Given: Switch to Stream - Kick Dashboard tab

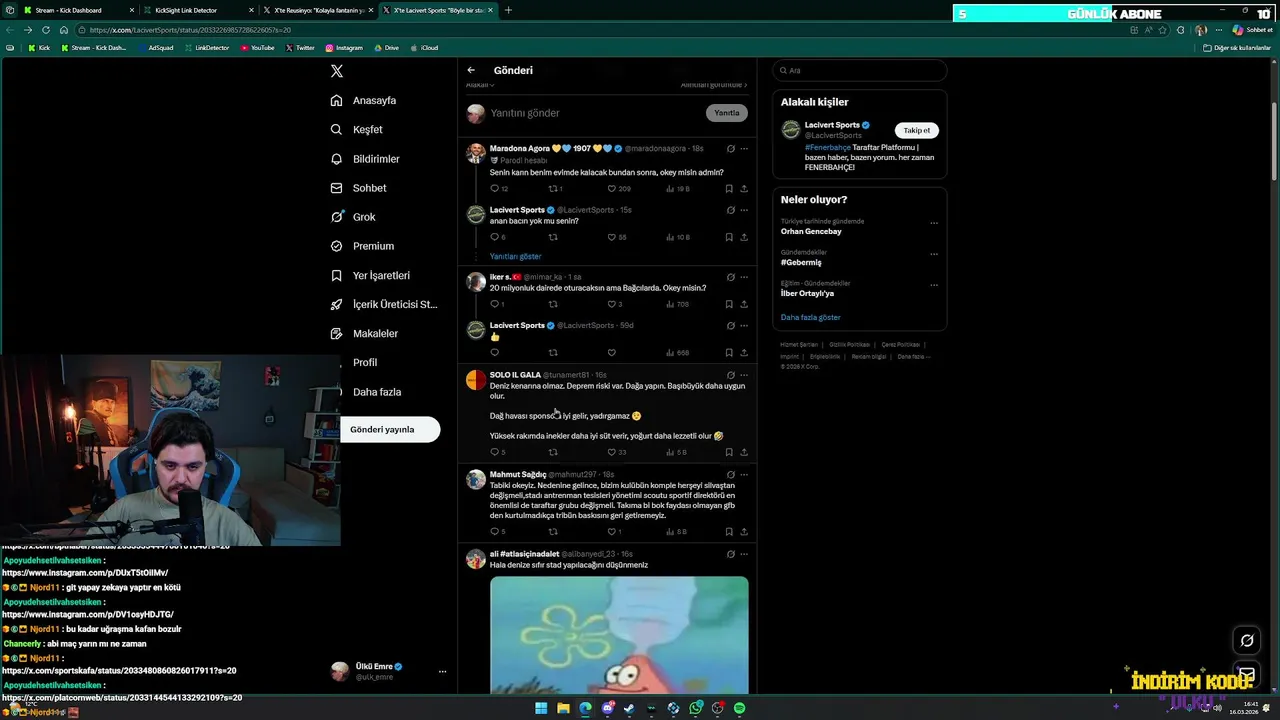Looking at the screenshot, I should 77,10.
